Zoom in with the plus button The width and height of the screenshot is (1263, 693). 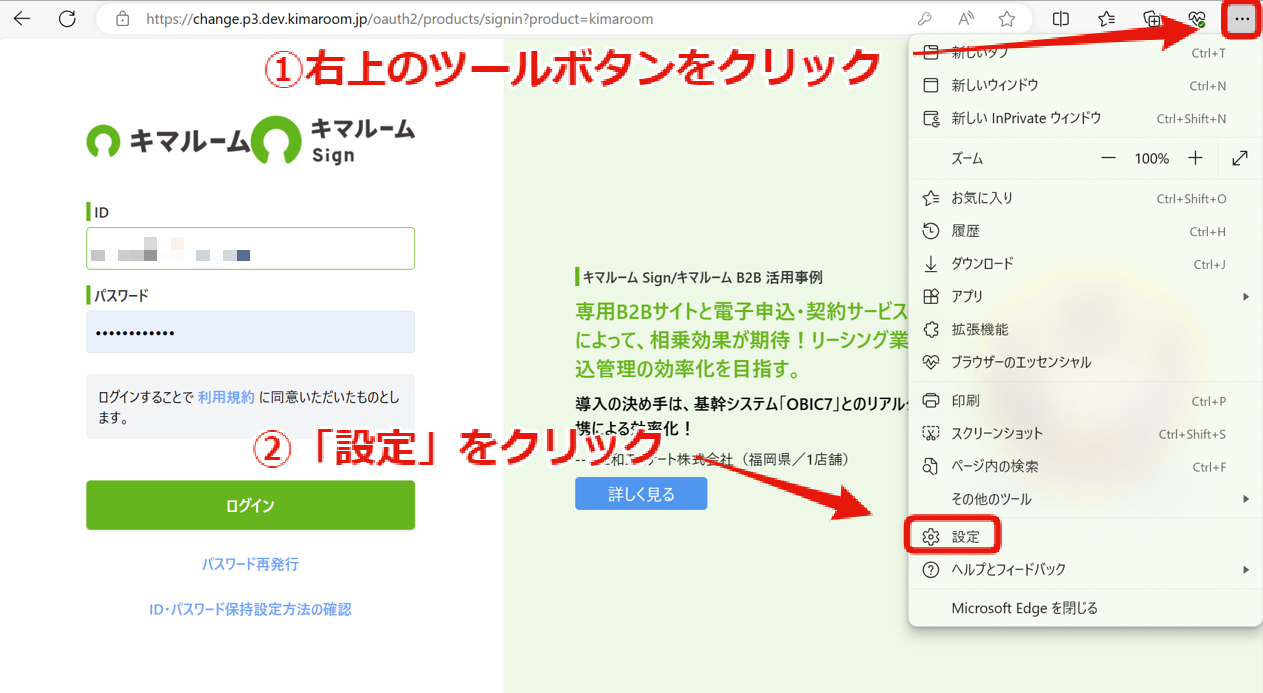[x=1196, y=158]
